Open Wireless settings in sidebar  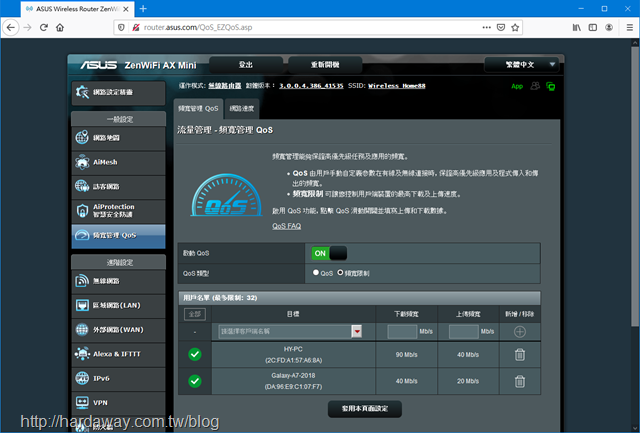point(118,281)
